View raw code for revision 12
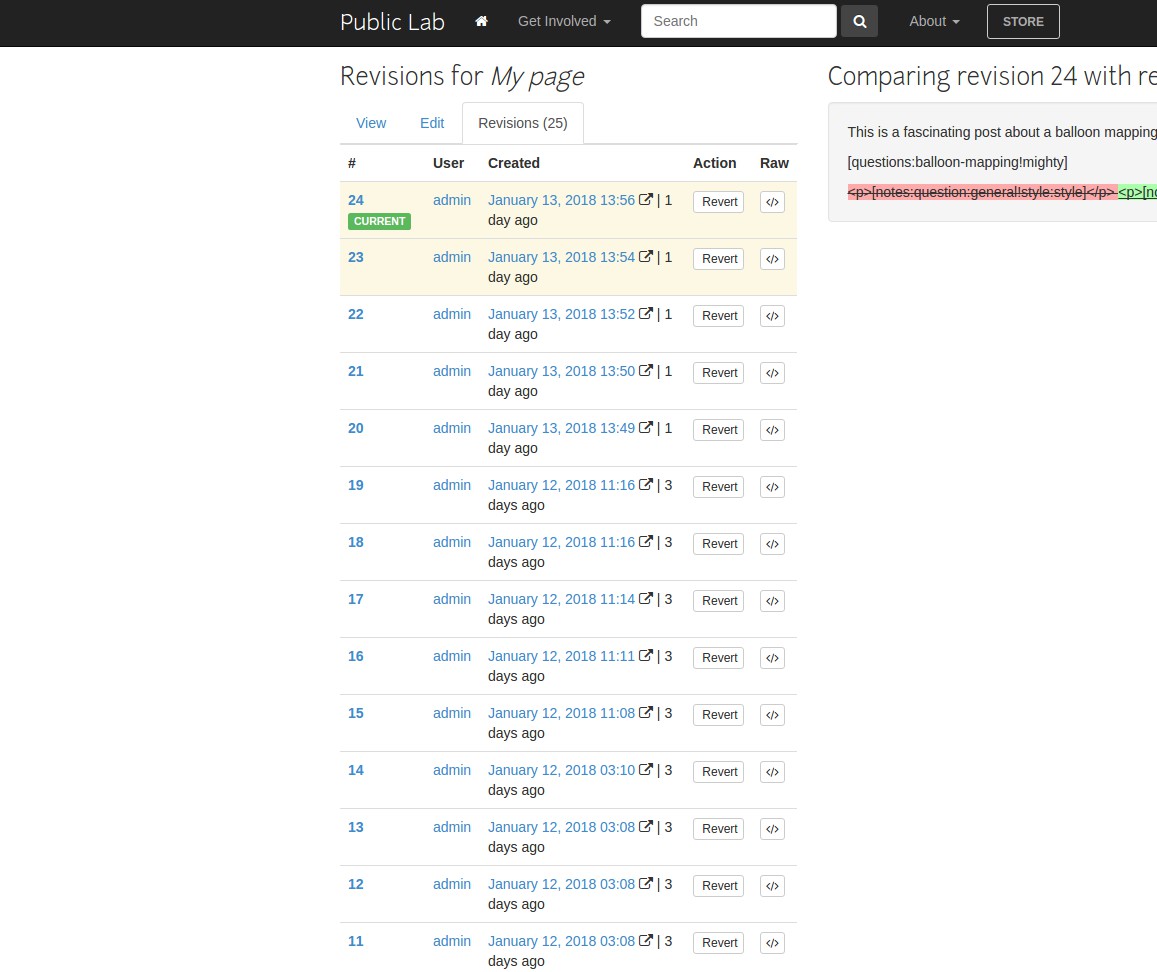This screenshot has height=972, width=1157. tap(772, 886)
